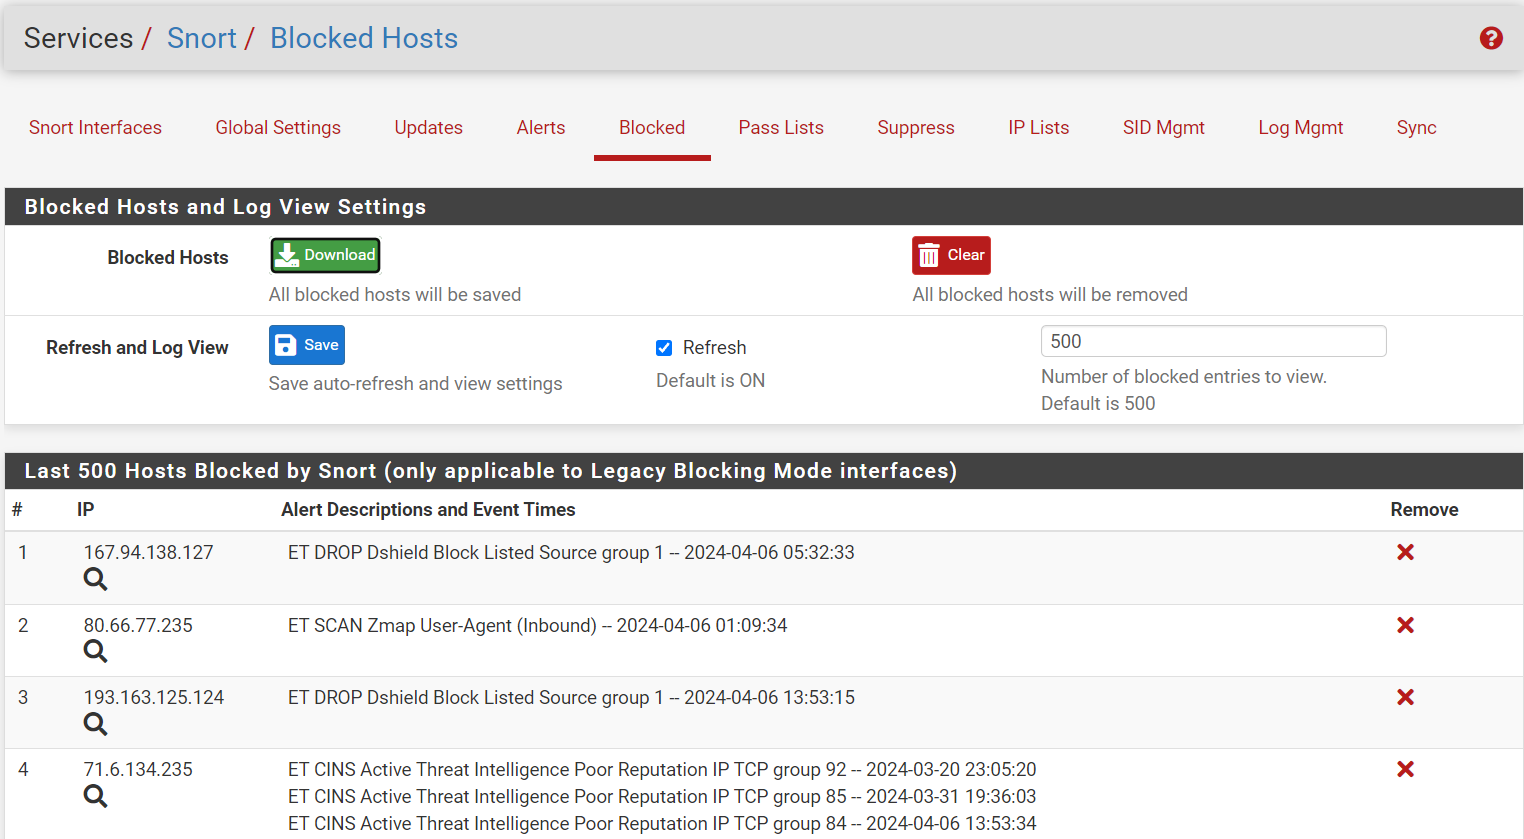
Task: Download the blocked hosts list
Action: [326, 255]
